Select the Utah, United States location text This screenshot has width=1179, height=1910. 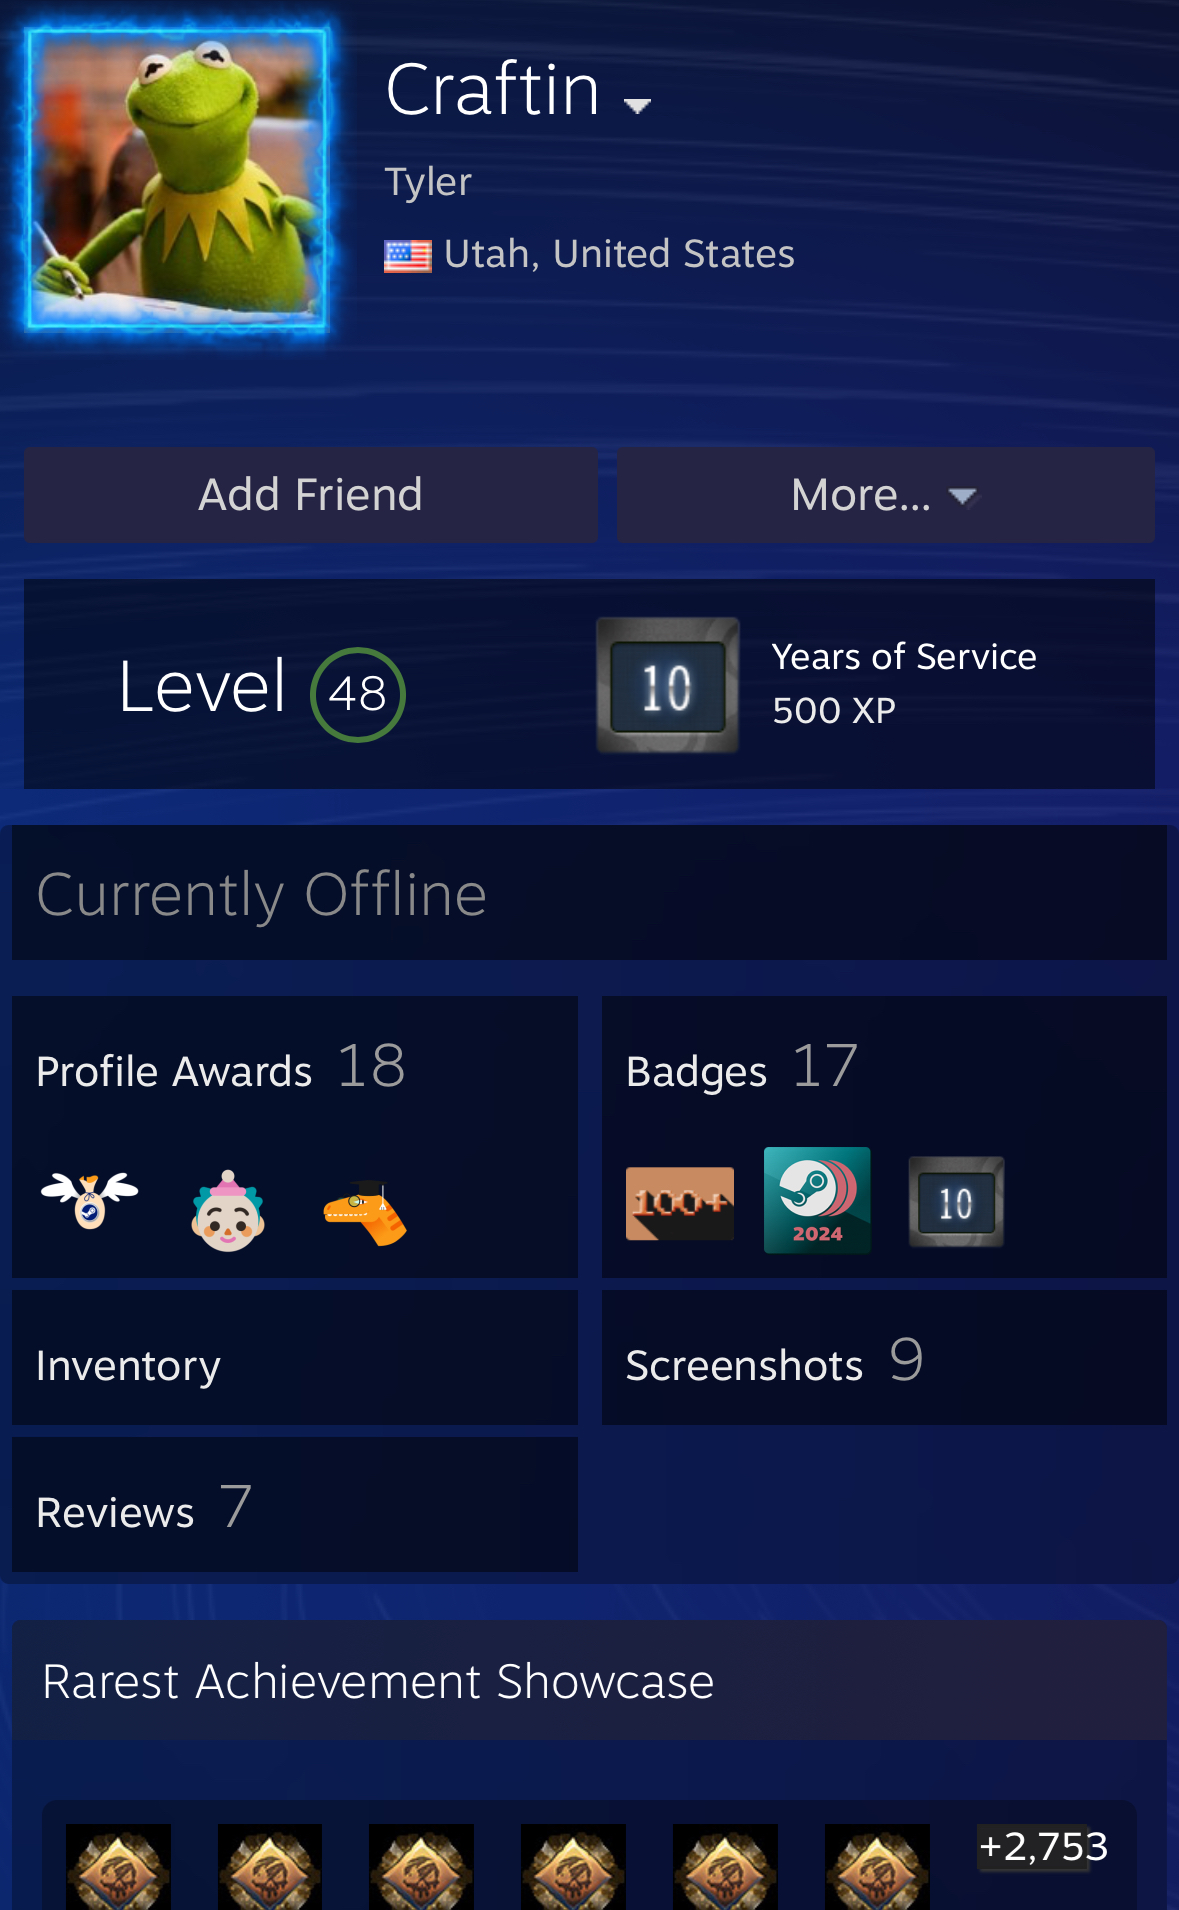click(619, 254)
